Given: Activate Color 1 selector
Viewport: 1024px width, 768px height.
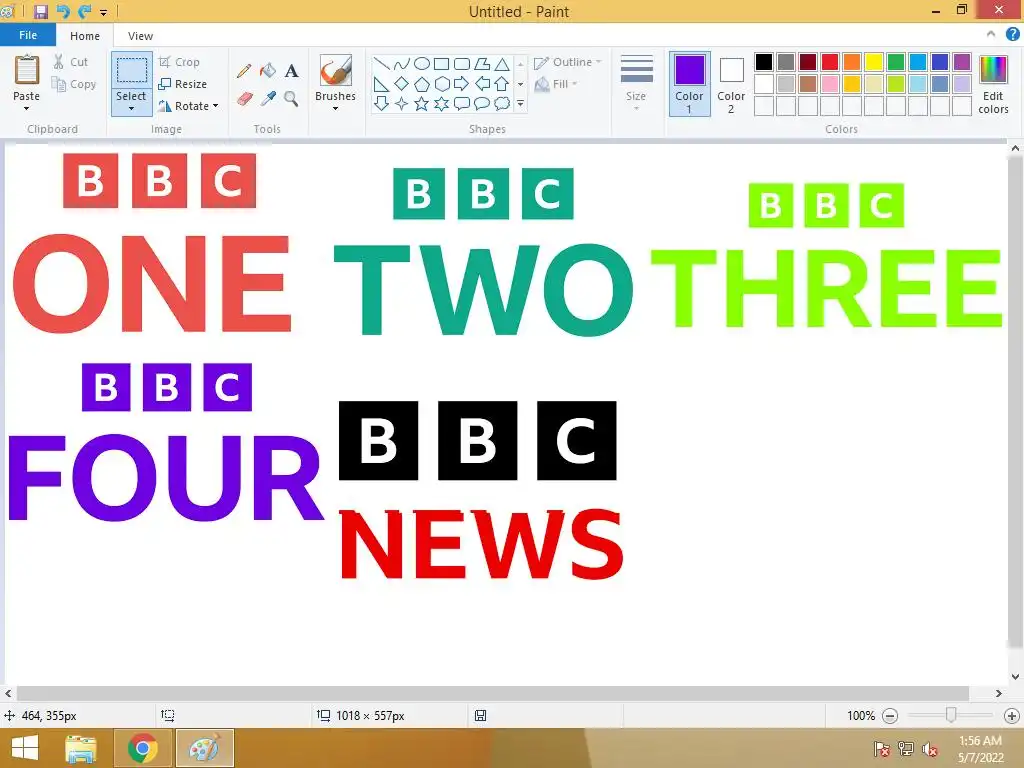Looking at the screenshot, I should coord(690,84).
